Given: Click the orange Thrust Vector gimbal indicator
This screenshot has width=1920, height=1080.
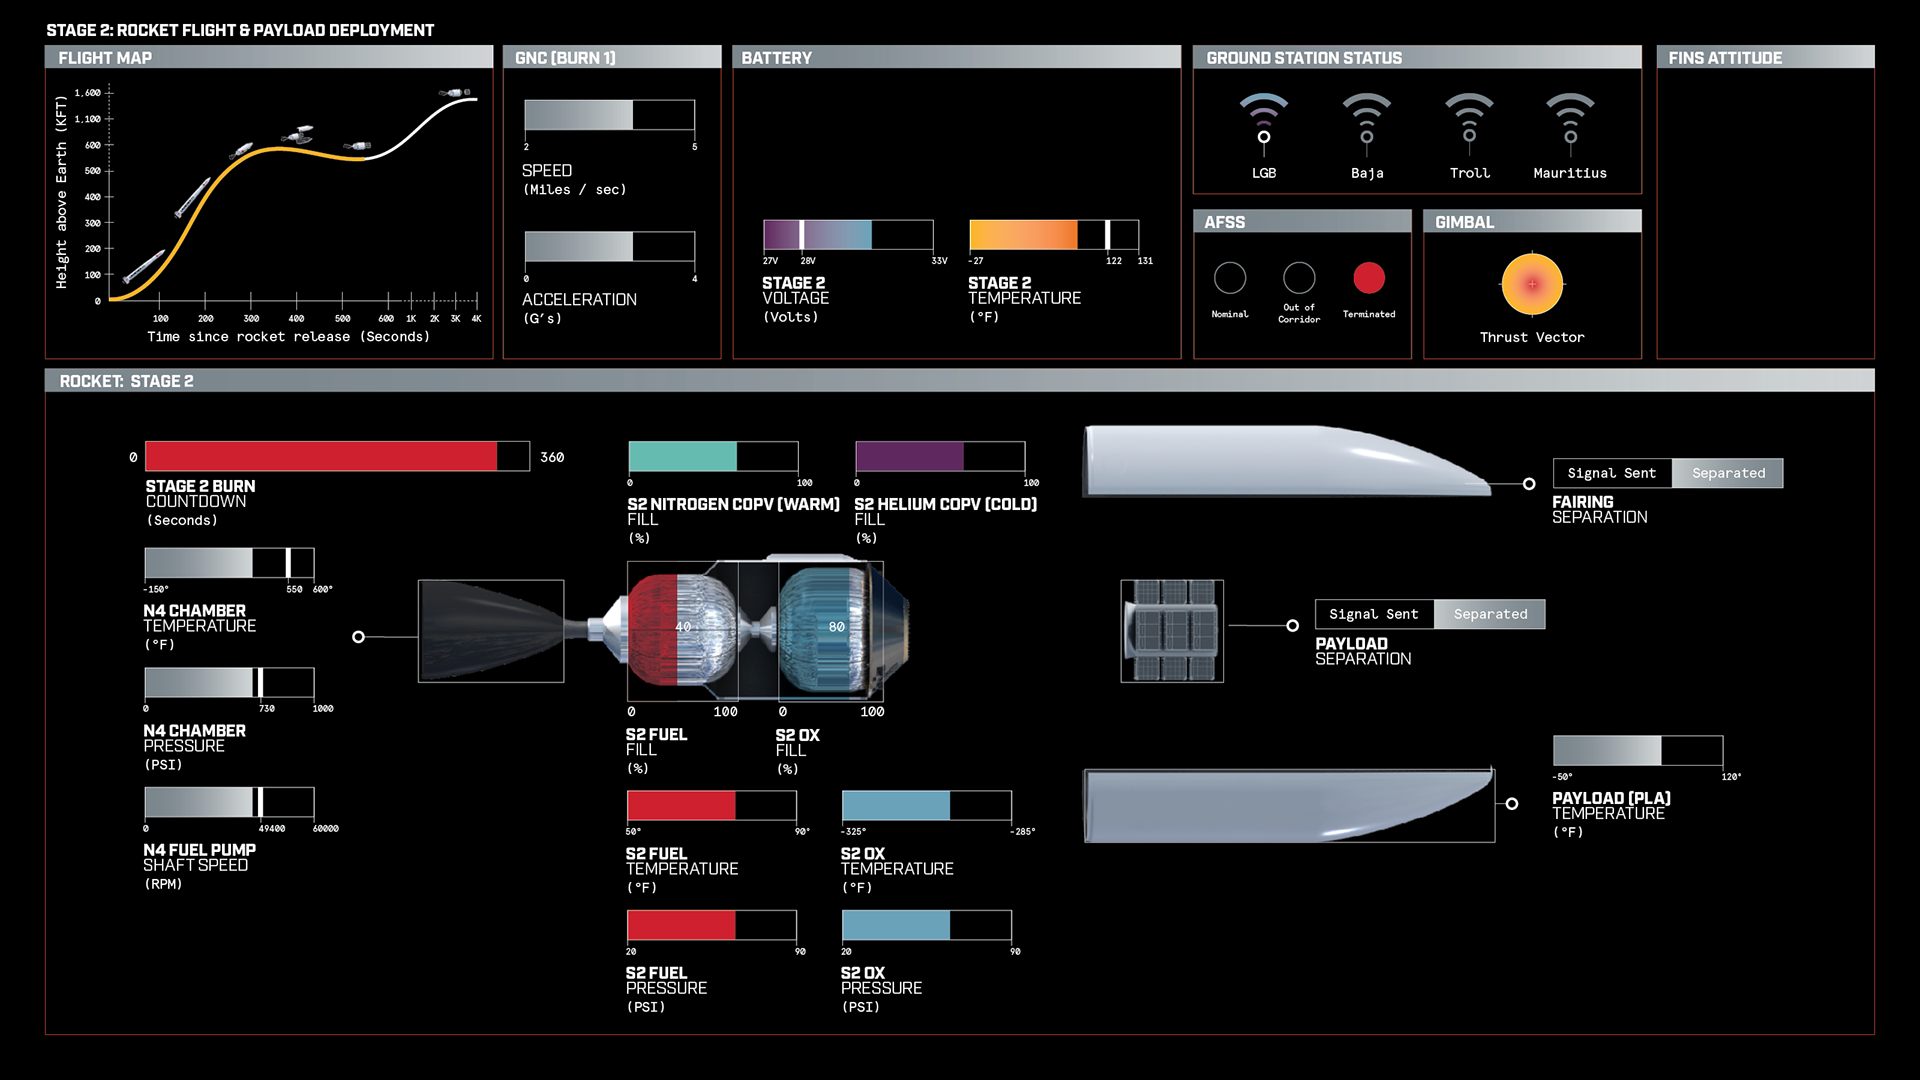Looking at the screenshot, I should click(x=1531, y=284).
